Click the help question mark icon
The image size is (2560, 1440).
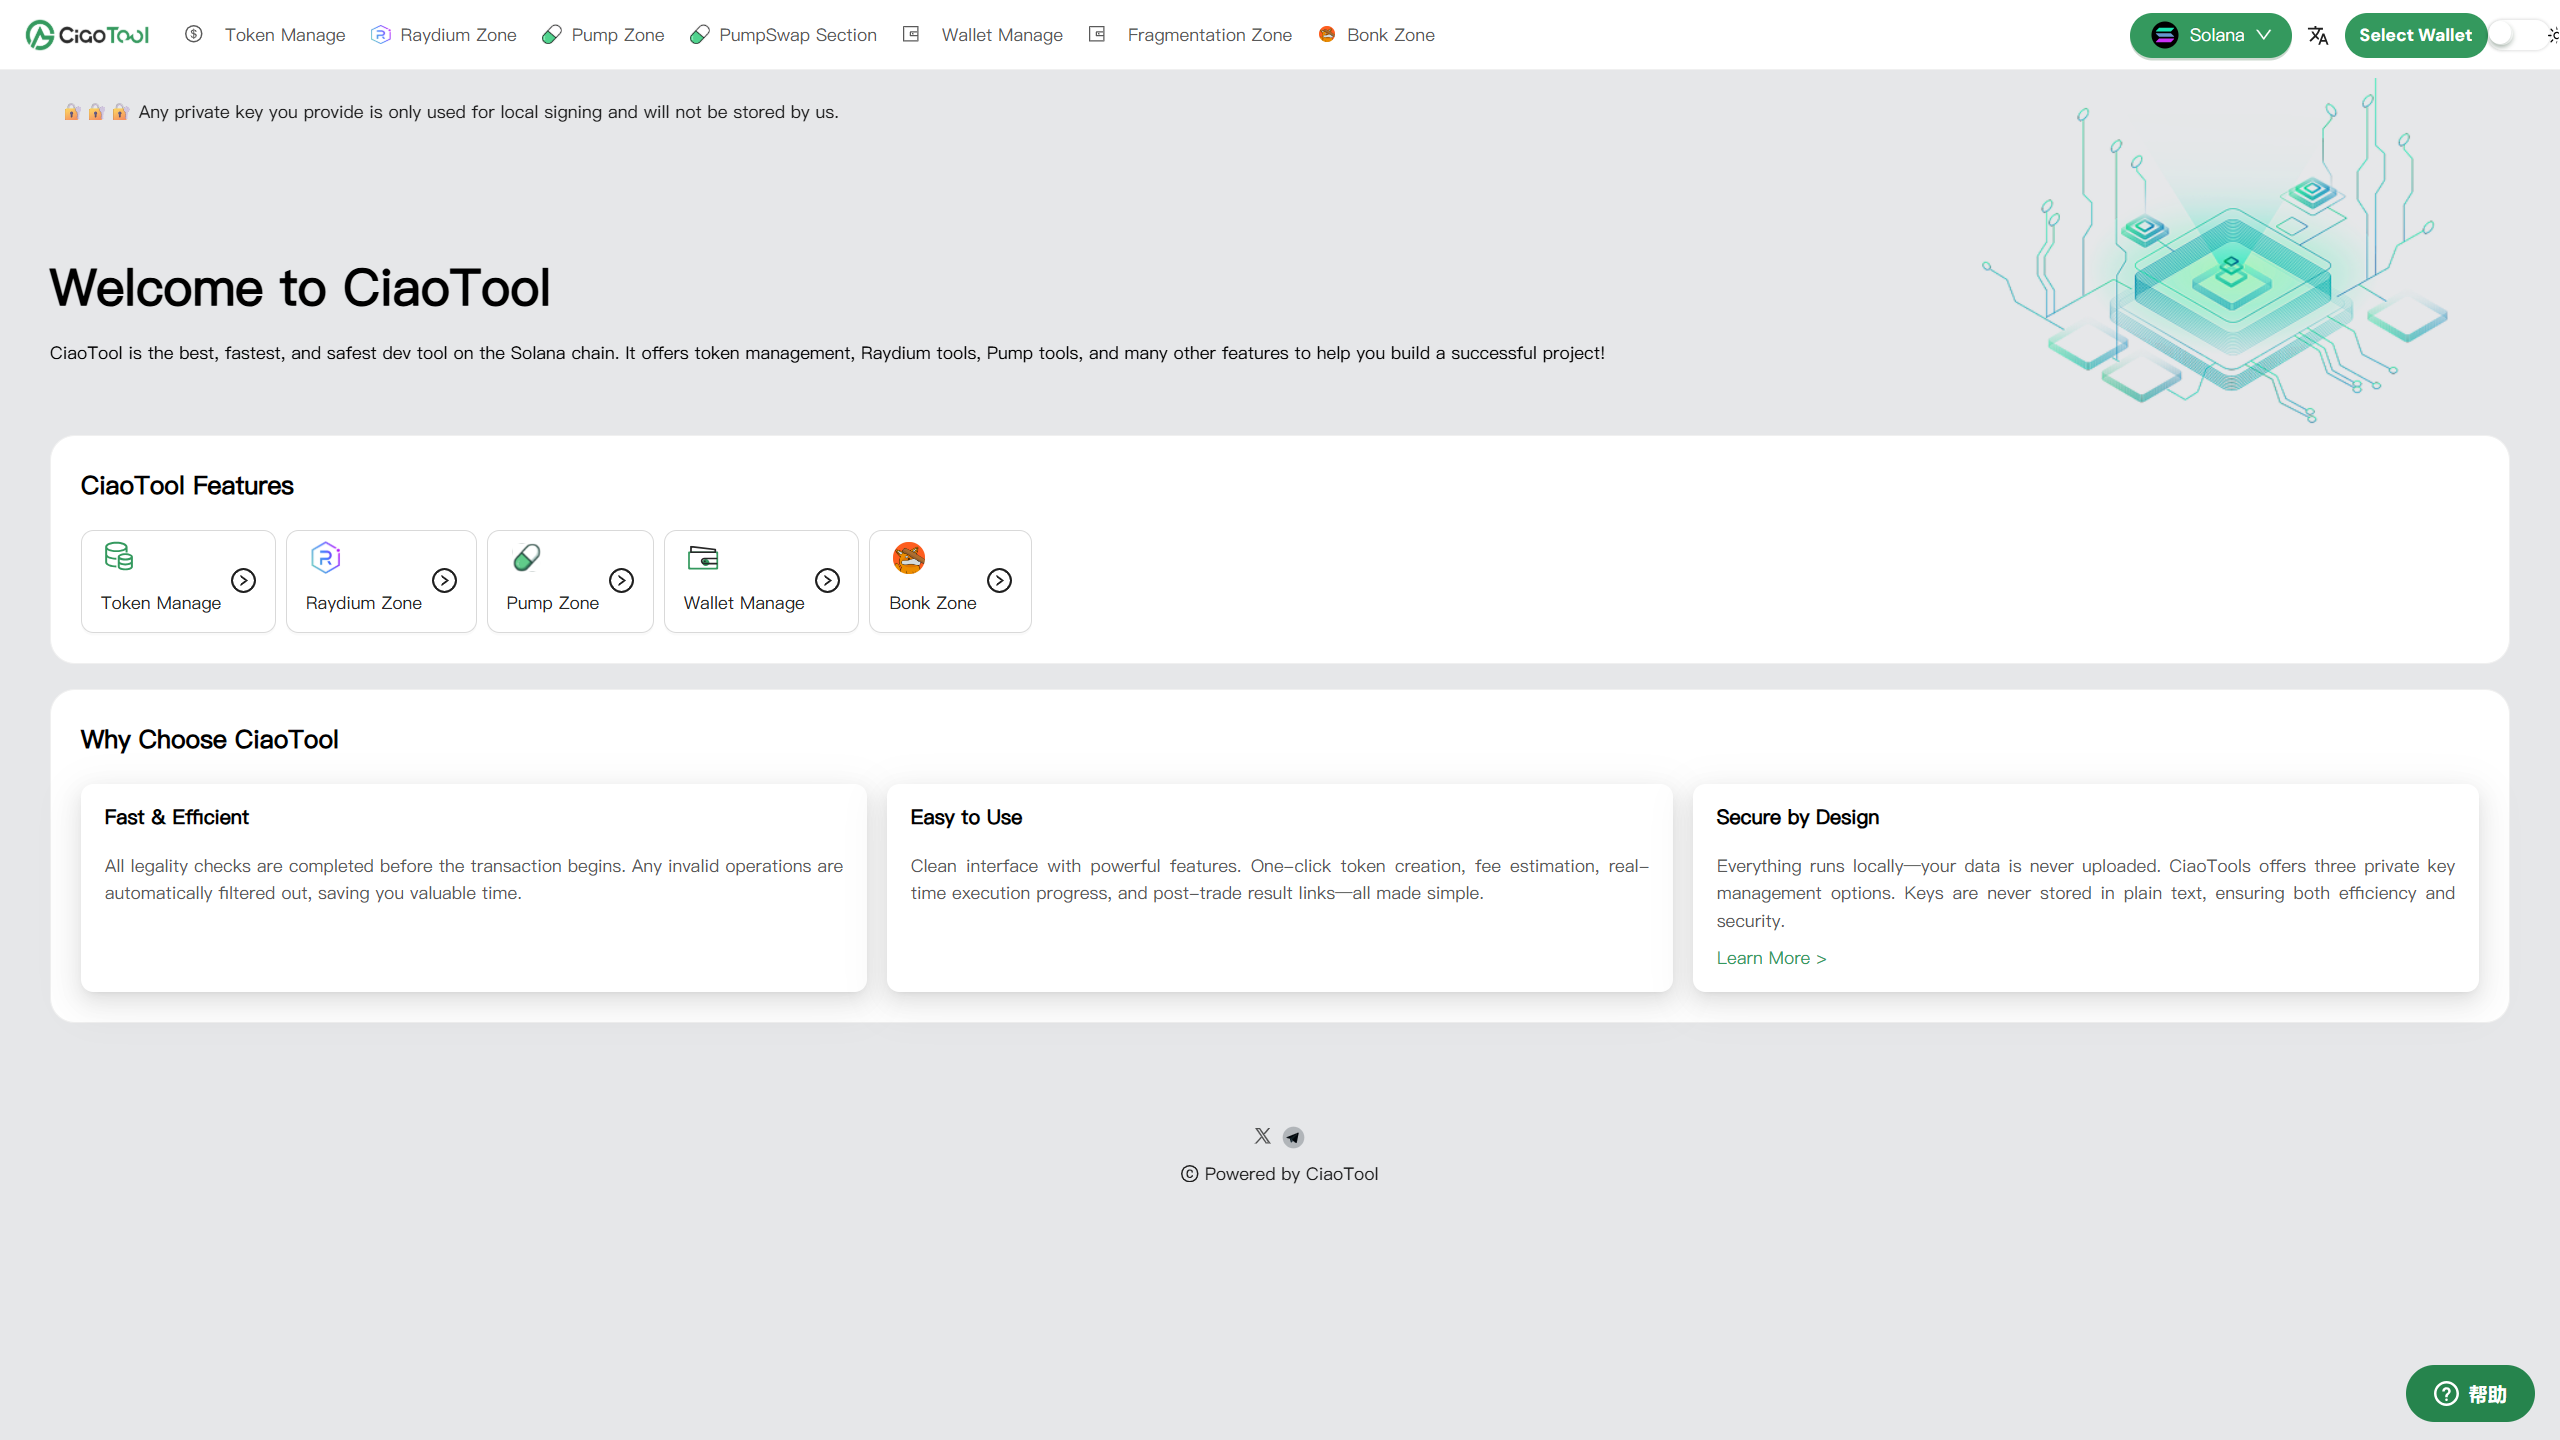click(2446, 1393)
